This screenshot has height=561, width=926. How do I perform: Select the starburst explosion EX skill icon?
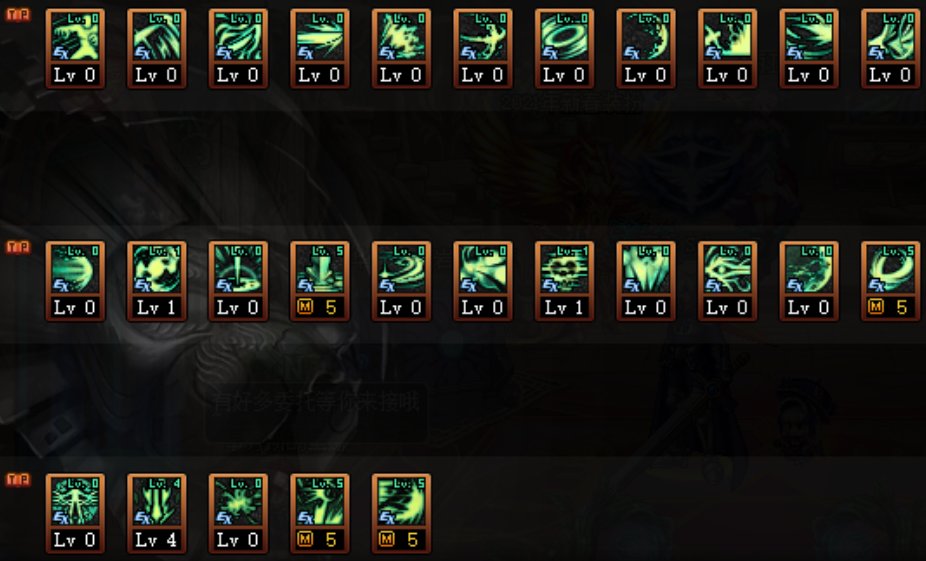coord(238,503)
